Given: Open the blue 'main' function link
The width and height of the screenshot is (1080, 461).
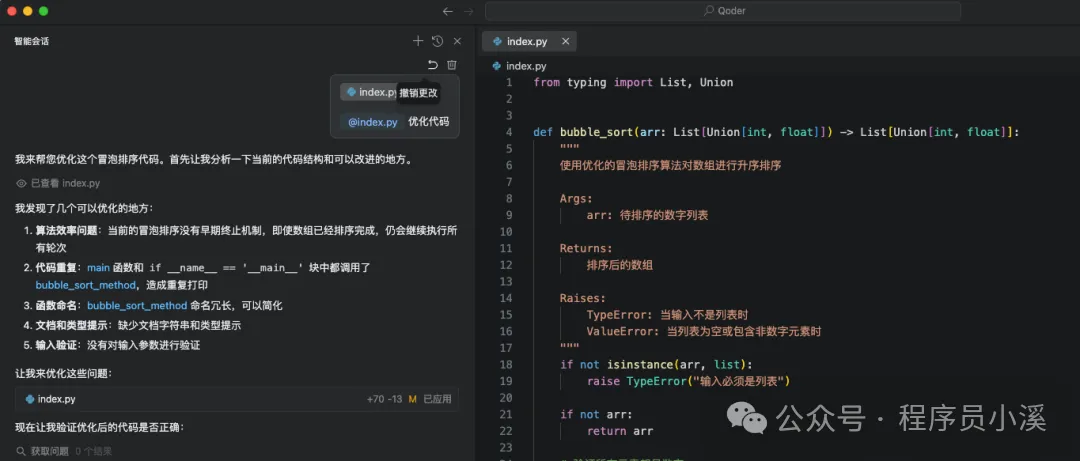Looking at the screenshot, I should [x=98, y=267].
